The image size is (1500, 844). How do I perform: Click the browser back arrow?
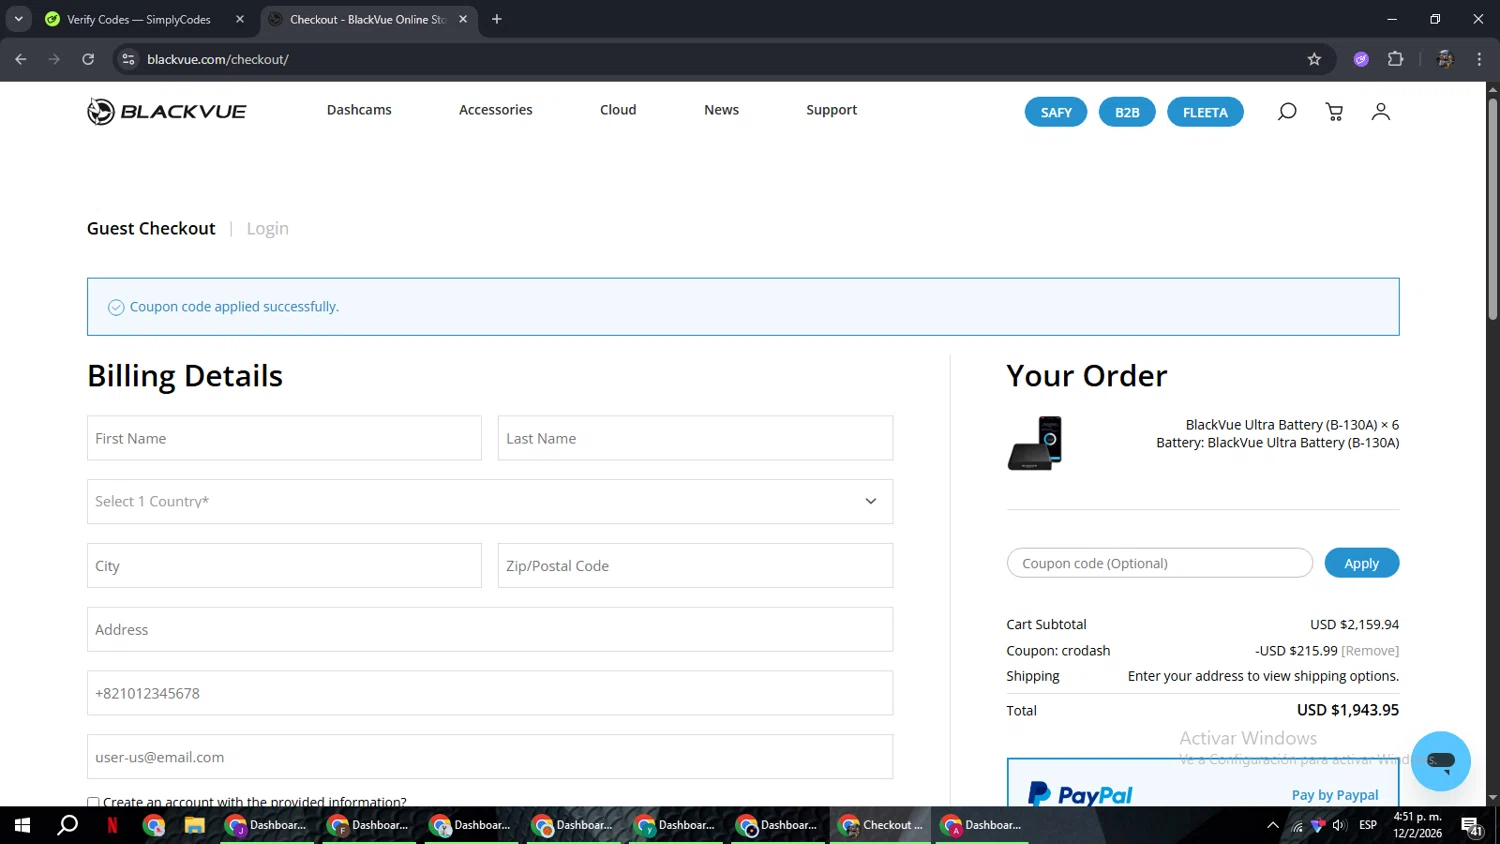(21, 59)
